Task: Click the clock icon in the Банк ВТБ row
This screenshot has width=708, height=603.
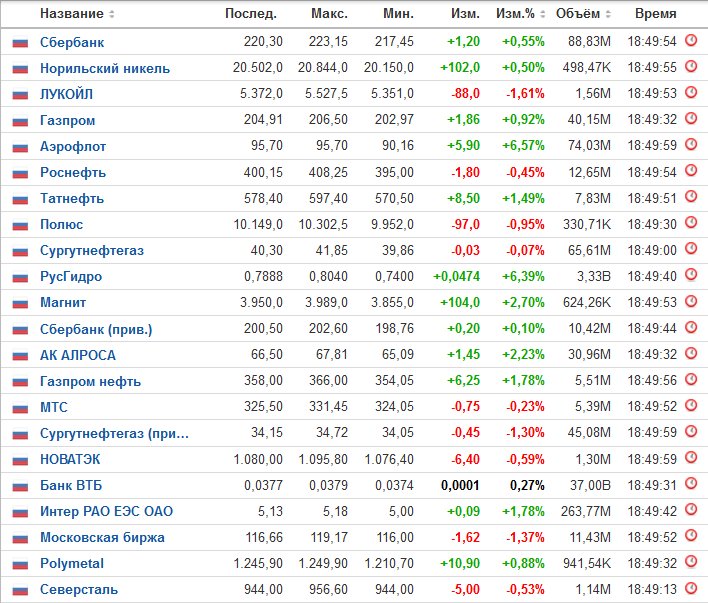Action: (x=691, y=483)
